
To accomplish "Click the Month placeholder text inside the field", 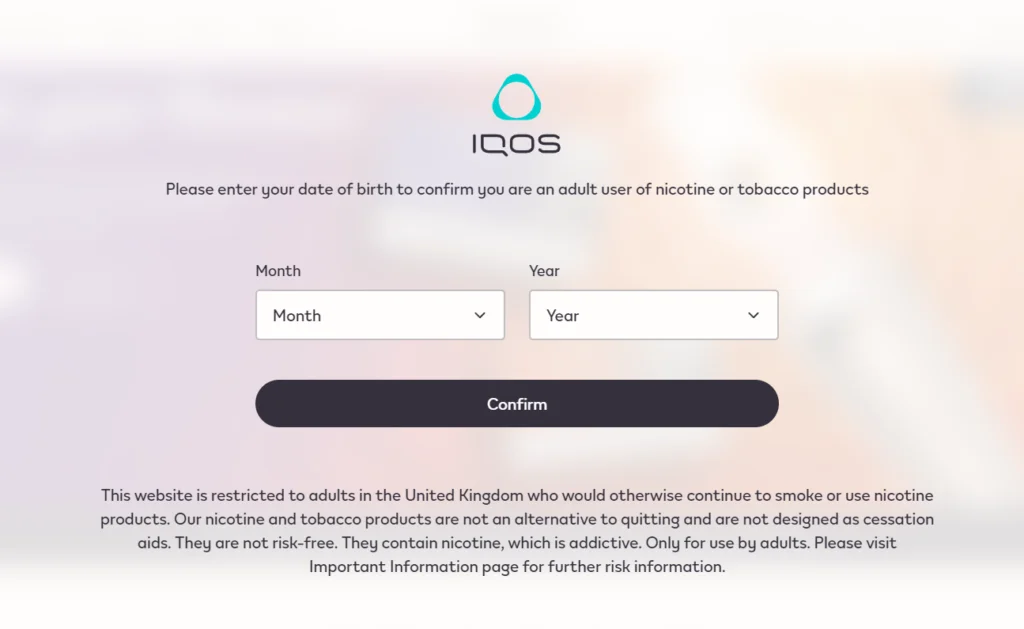I will pyautogui.click(x=297, y=315).
